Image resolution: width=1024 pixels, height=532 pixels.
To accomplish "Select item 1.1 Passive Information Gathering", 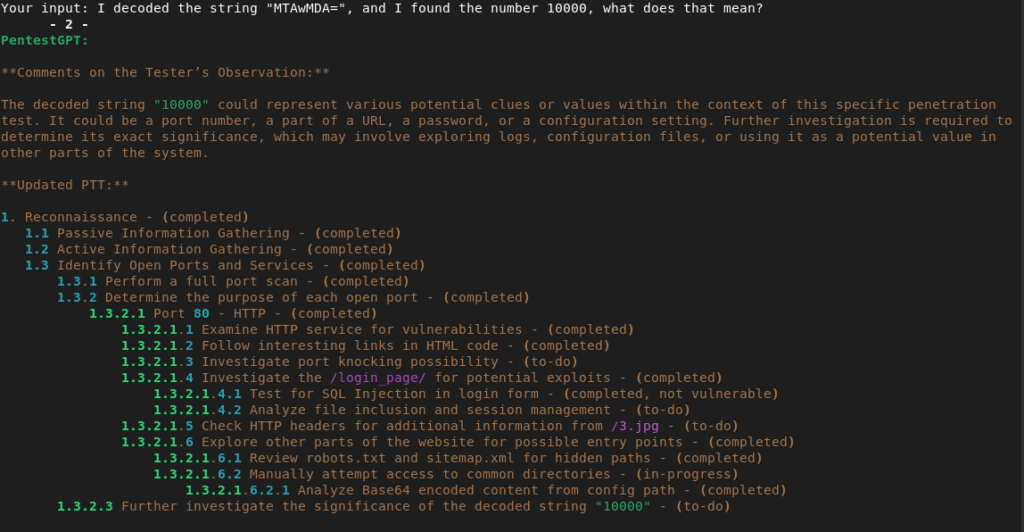I will coord(213,233).
